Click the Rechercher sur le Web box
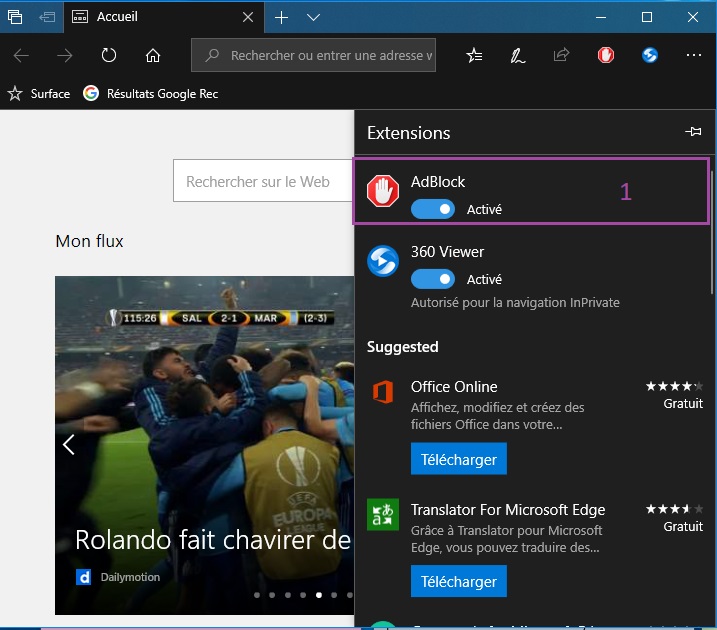Viewport: 717px width, 630px height. point(263,182)
